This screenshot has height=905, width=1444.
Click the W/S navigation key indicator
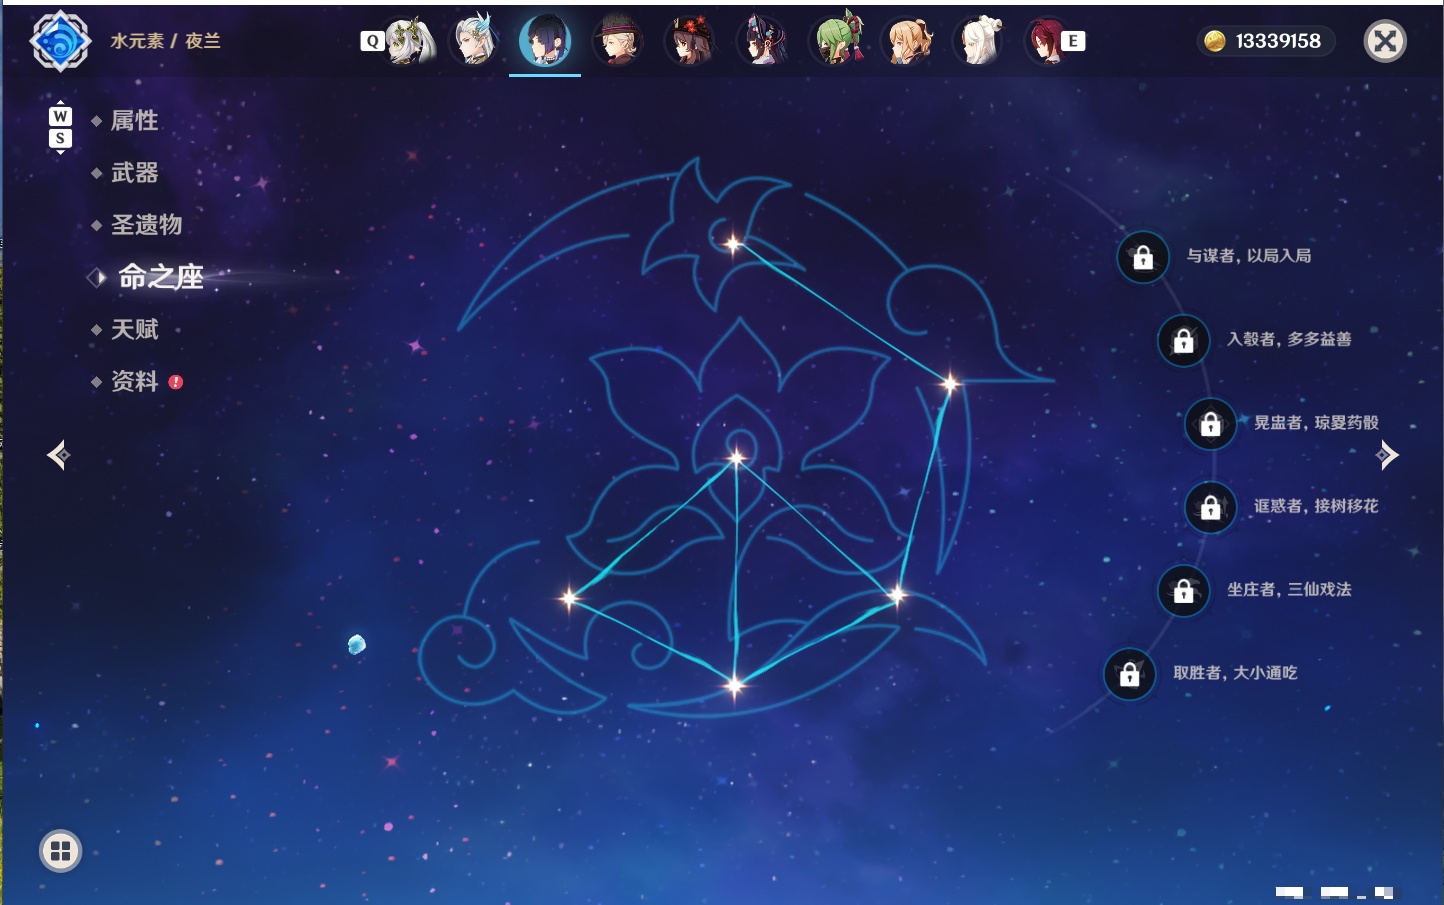pyautogui.click(x=60, y=127)
